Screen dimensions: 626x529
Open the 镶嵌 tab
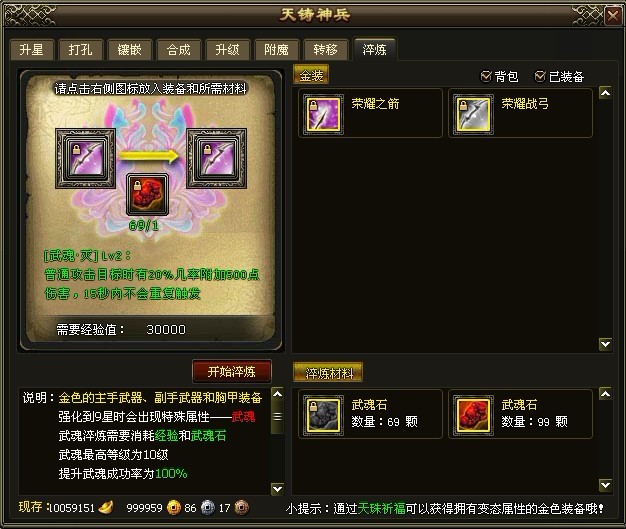coord(129,50)
